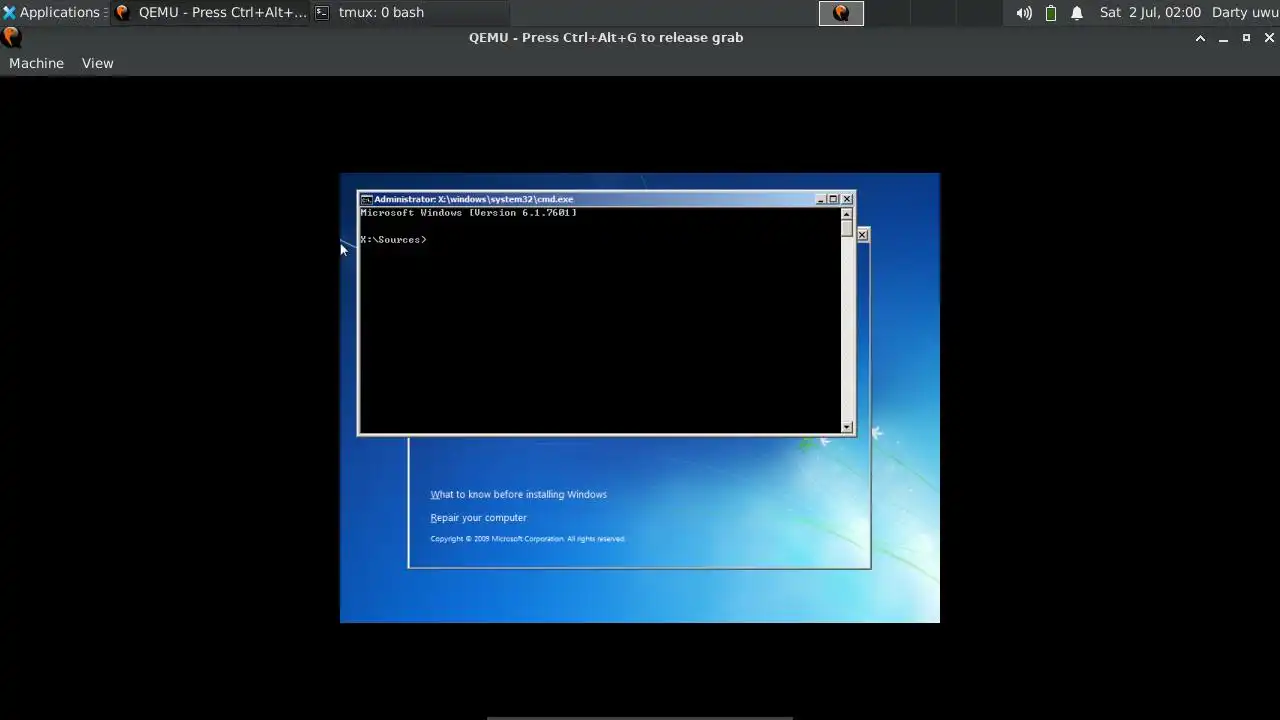Viewport: 1280px width, 720px height.
Task: Minimize the QEMU host window
Action: click(1223, 38)
